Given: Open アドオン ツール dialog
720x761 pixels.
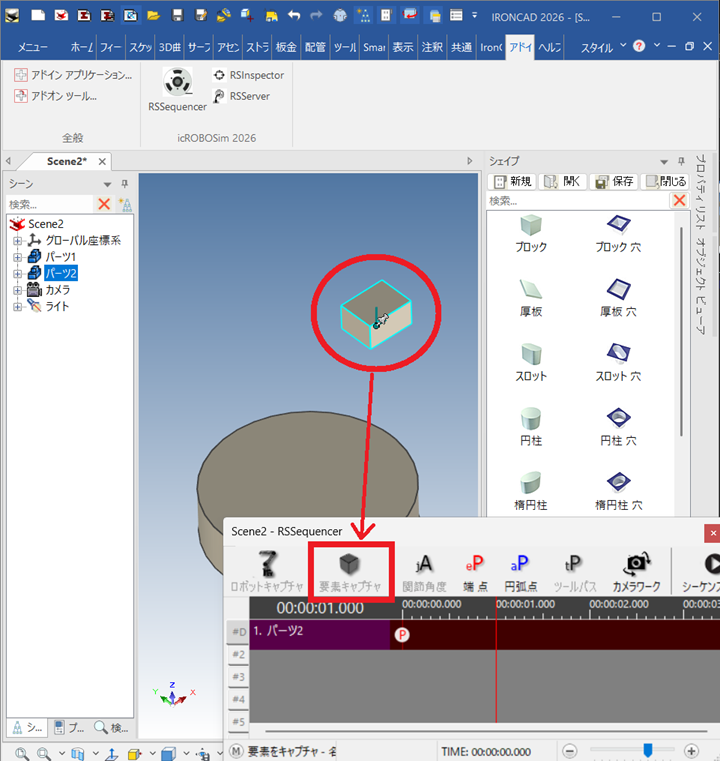Looking at the screenshot, I should pos(55,96).
